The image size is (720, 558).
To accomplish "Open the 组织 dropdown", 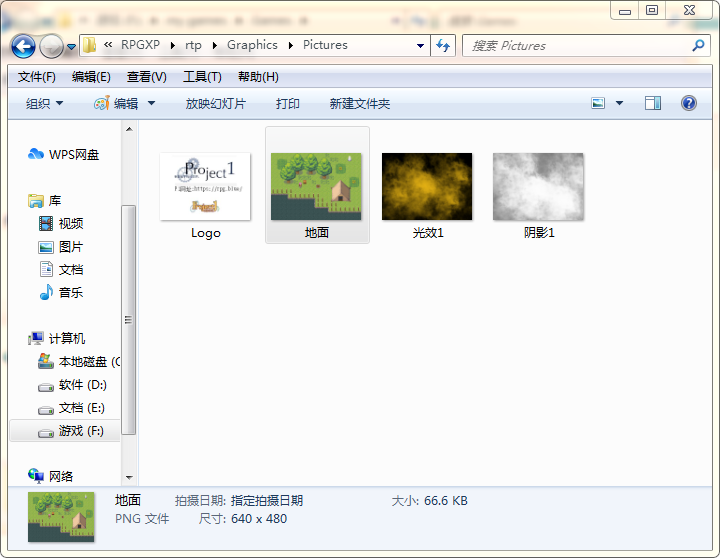I will coord(44,103).
